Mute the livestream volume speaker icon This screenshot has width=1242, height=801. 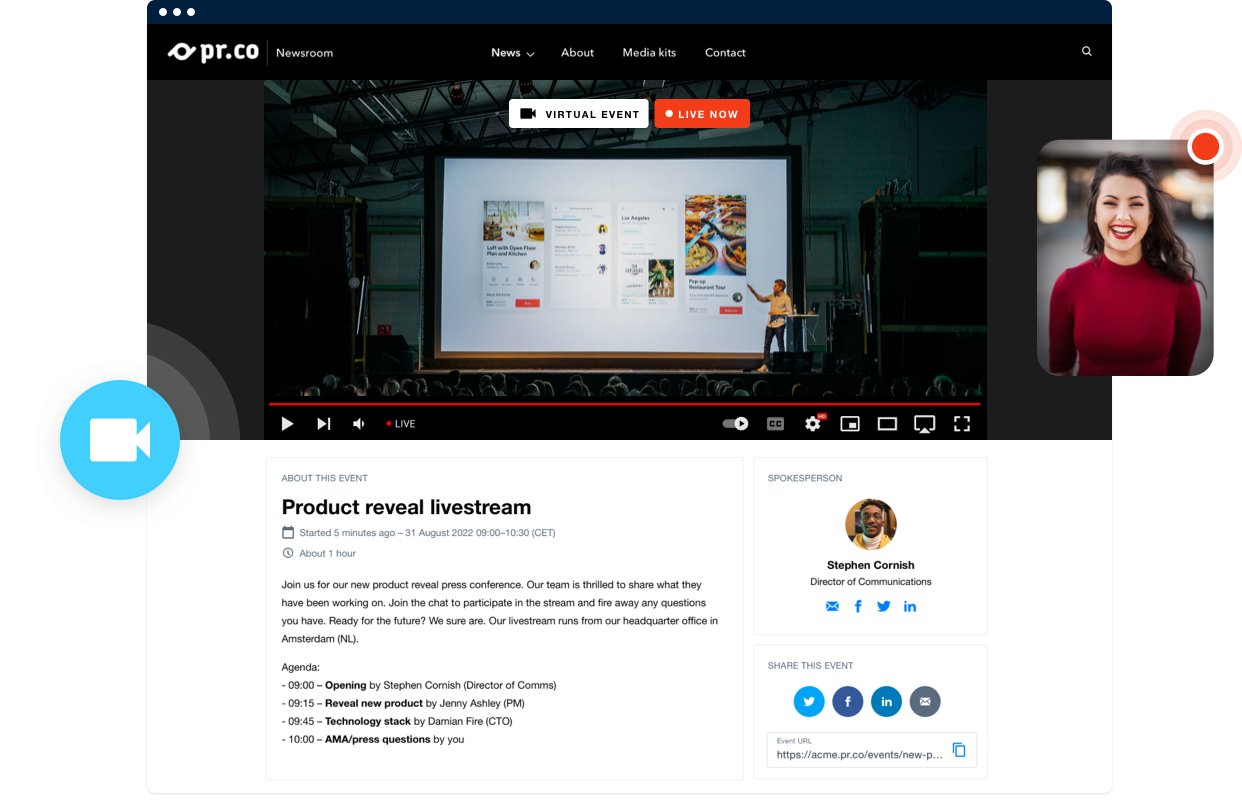pyautogui.click(x=359, y=424)
